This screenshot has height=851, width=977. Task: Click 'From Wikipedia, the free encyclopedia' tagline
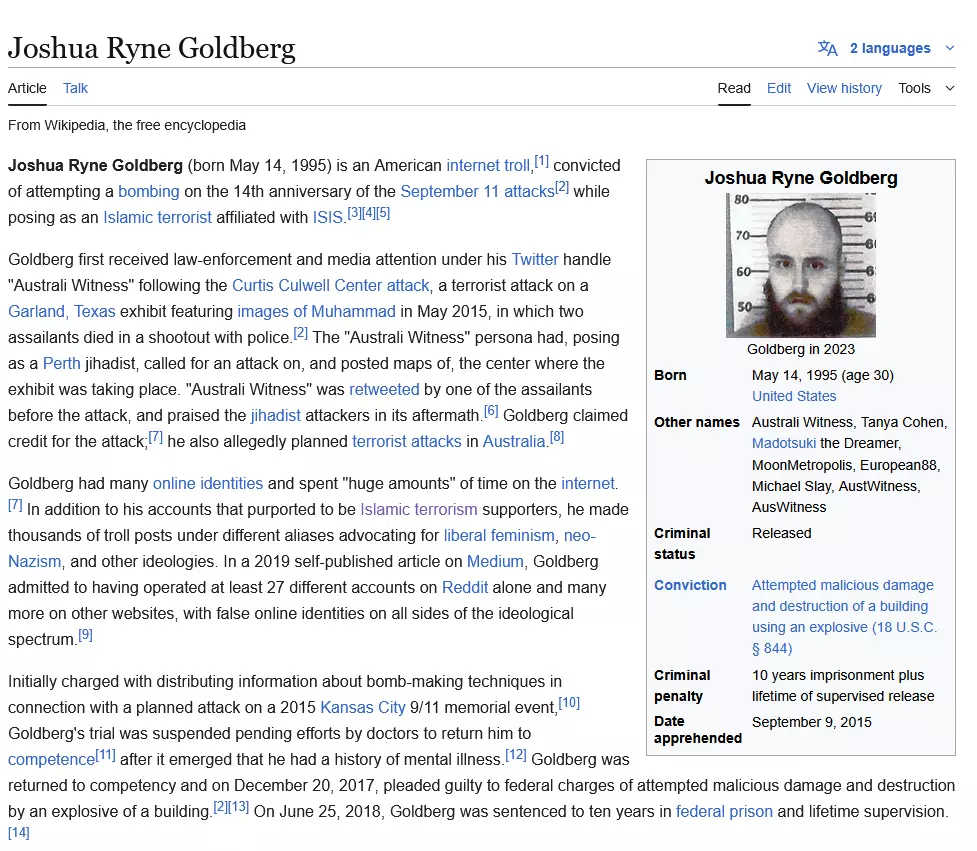[x=127, y=126]
